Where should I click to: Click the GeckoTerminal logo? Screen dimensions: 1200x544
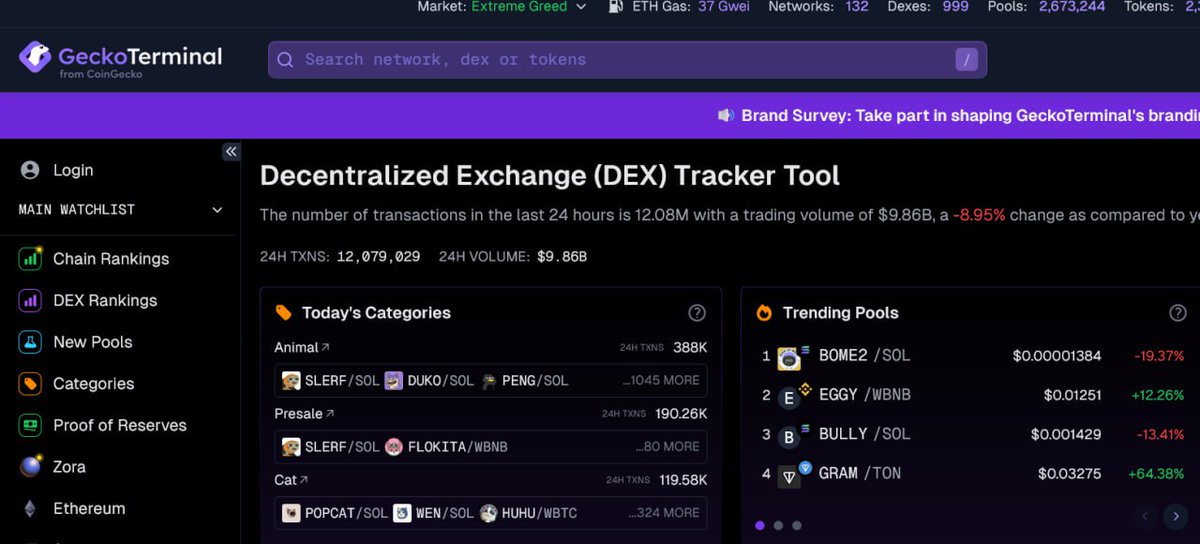coord(121,59)
